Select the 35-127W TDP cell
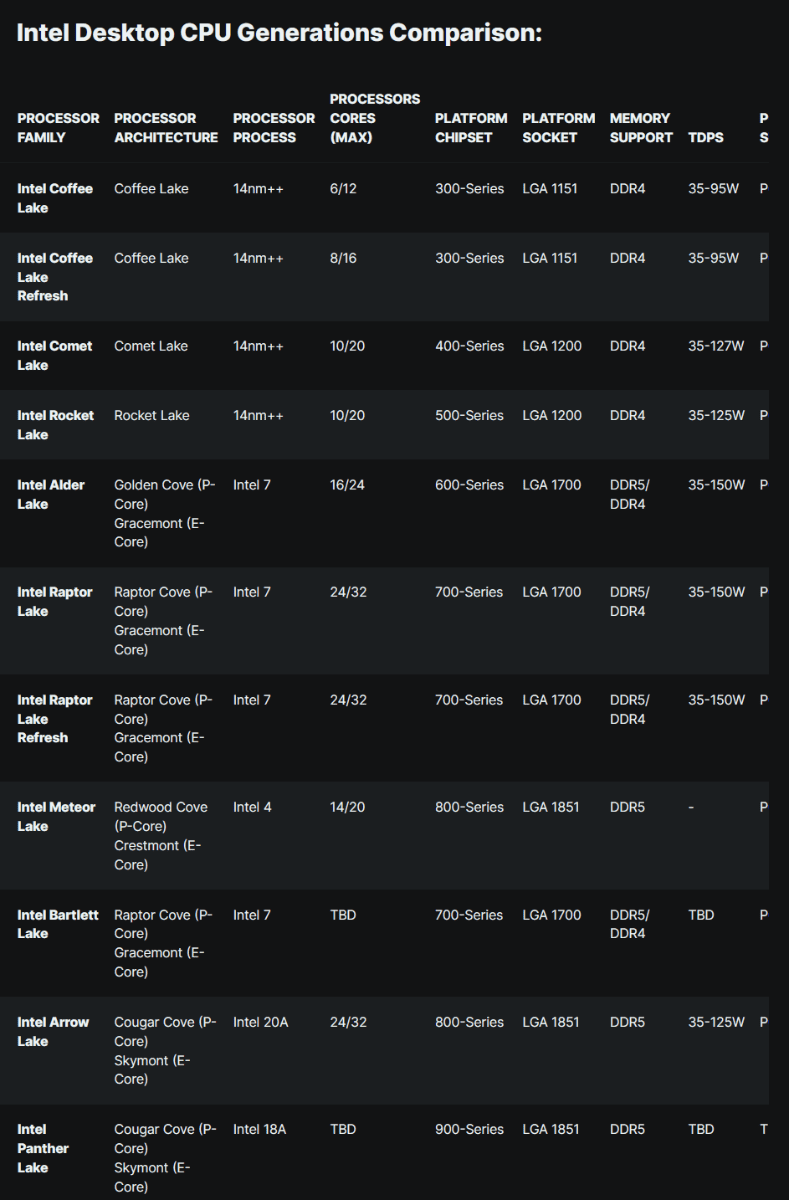This screenshot has width=789, height=1200. 716,346
